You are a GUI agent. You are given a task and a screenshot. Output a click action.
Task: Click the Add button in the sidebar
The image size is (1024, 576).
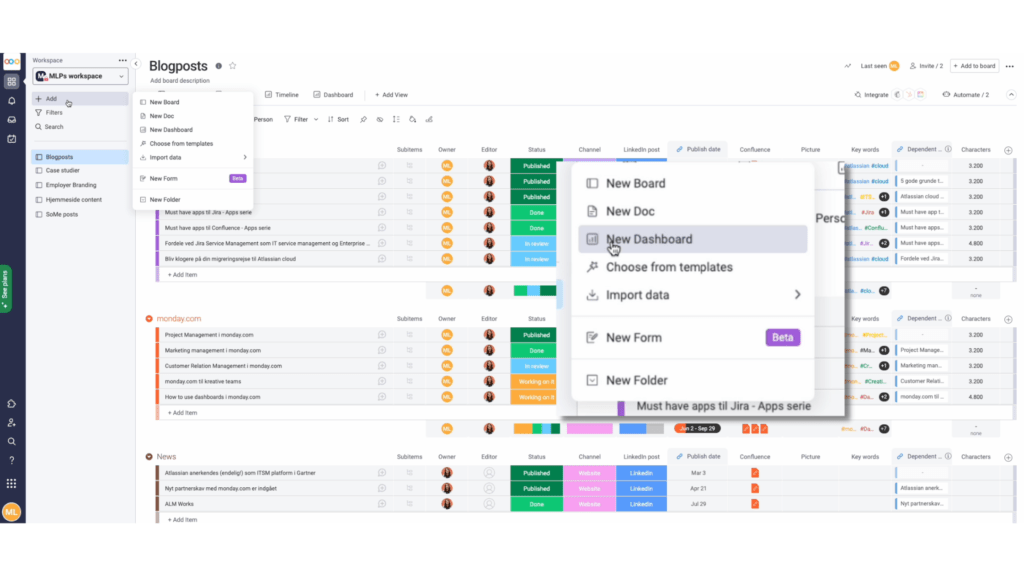[80, 99]
